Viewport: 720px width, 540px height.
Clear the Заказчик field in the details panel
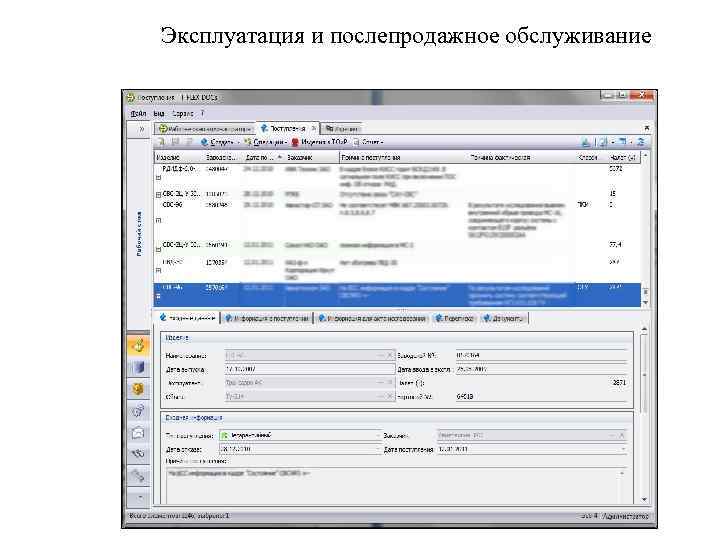pos(622,435)
